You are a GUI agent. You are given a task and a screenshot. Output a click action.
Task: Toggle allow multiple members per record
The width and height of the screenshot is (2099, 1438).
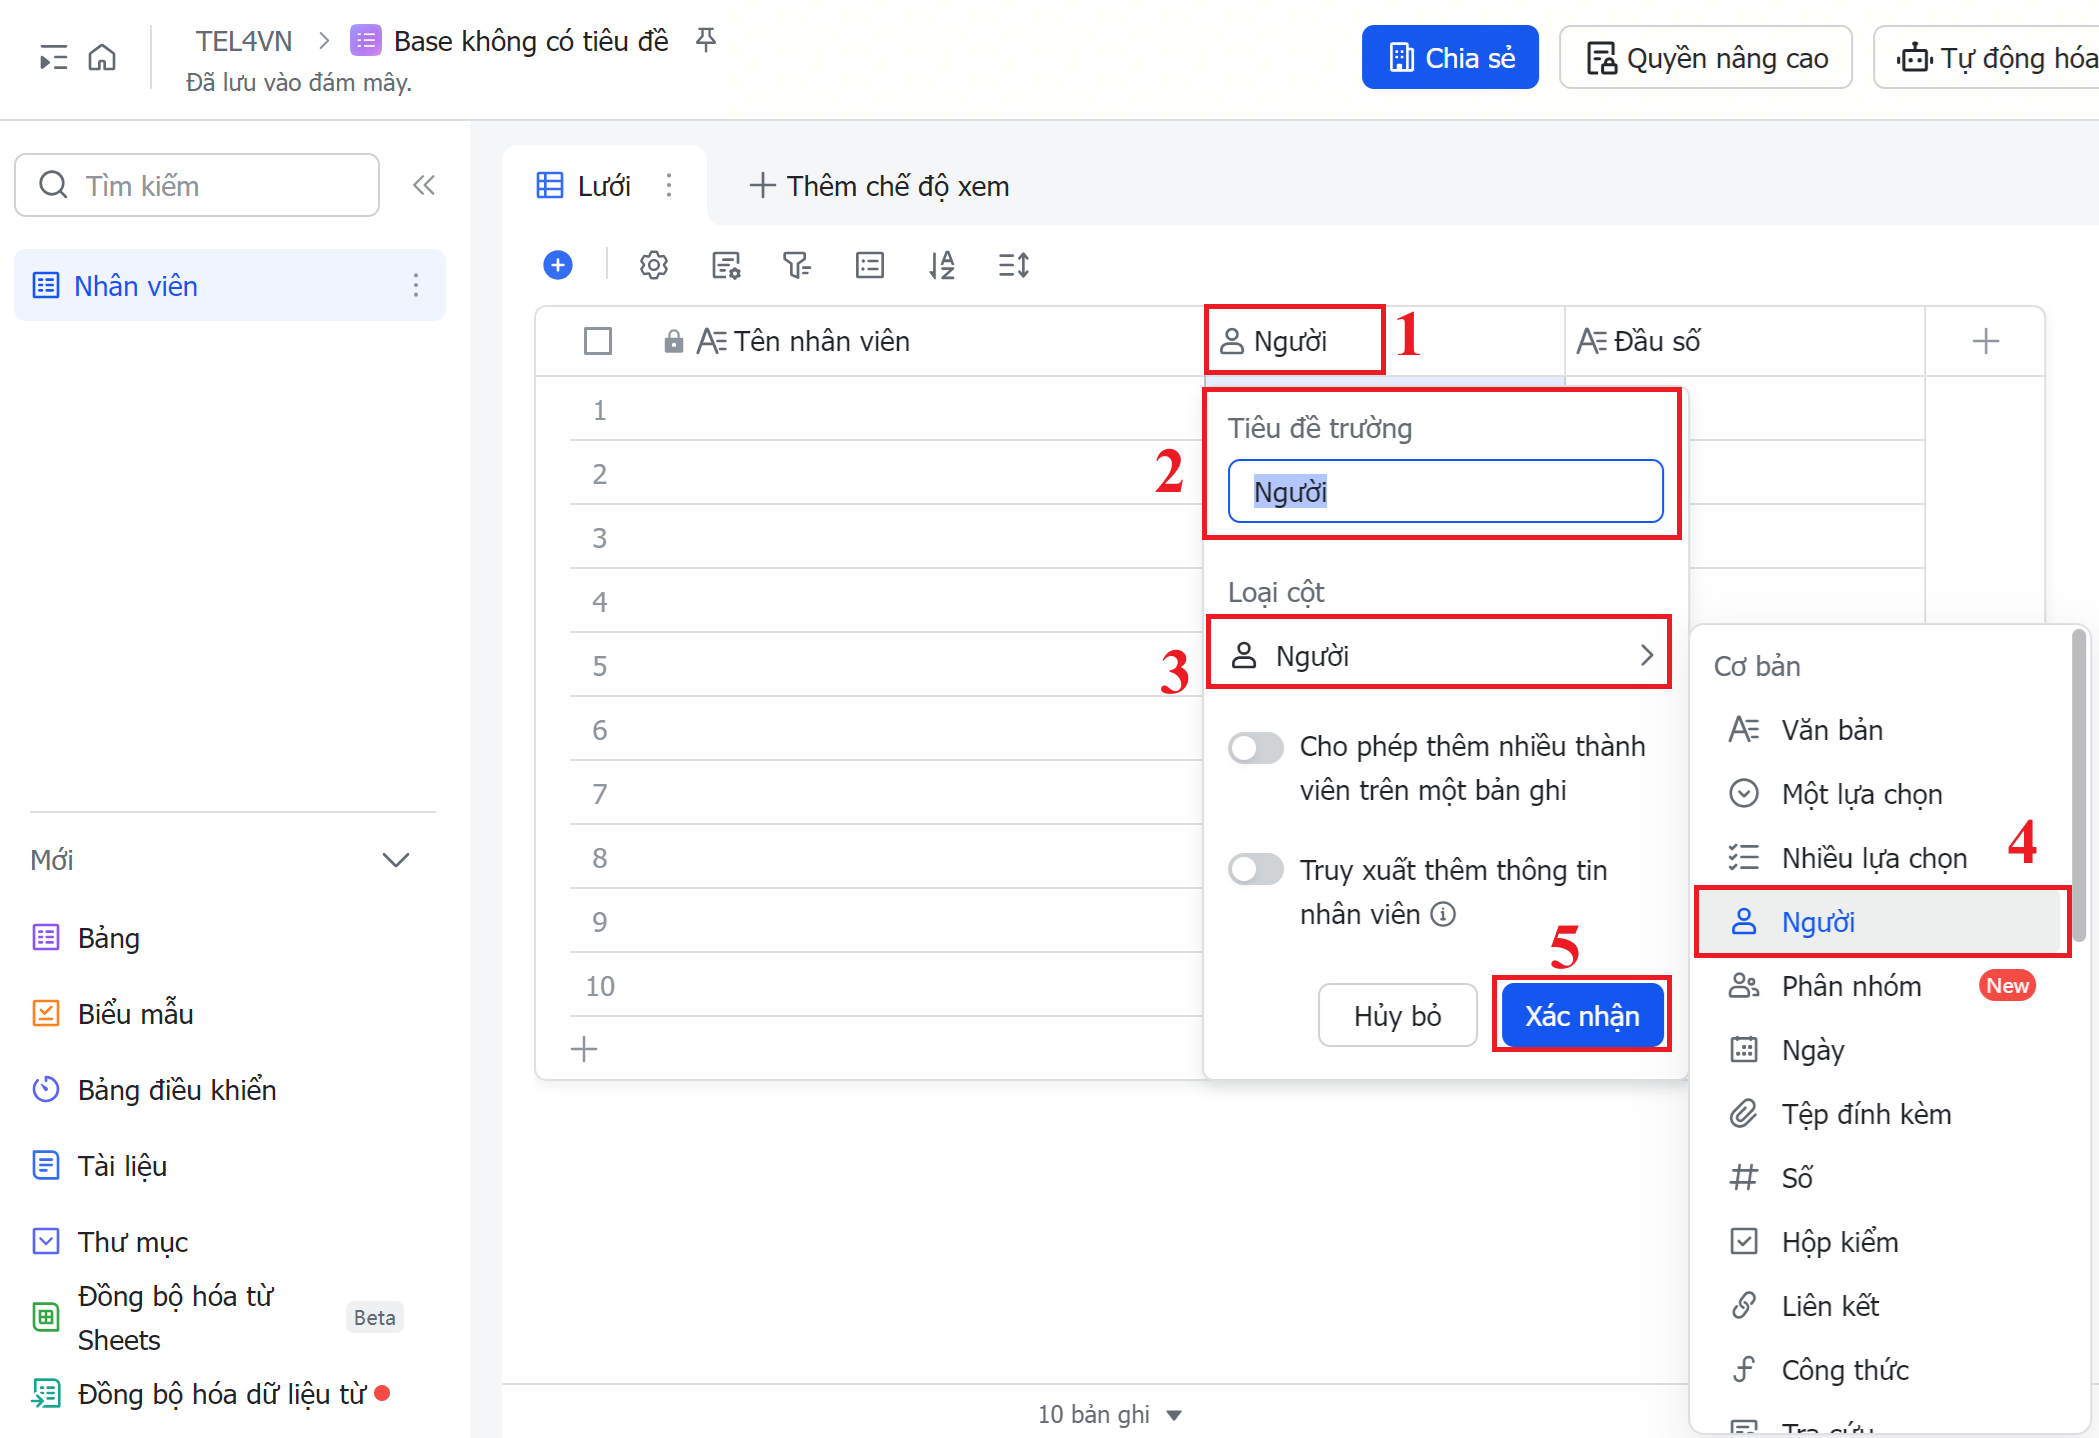(x=1256, y=747)
